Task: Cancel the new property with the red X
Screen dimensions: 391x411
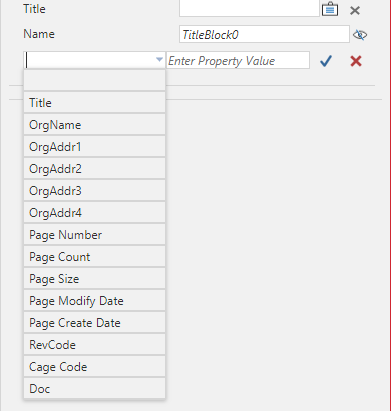Action: tap(356, 61)
